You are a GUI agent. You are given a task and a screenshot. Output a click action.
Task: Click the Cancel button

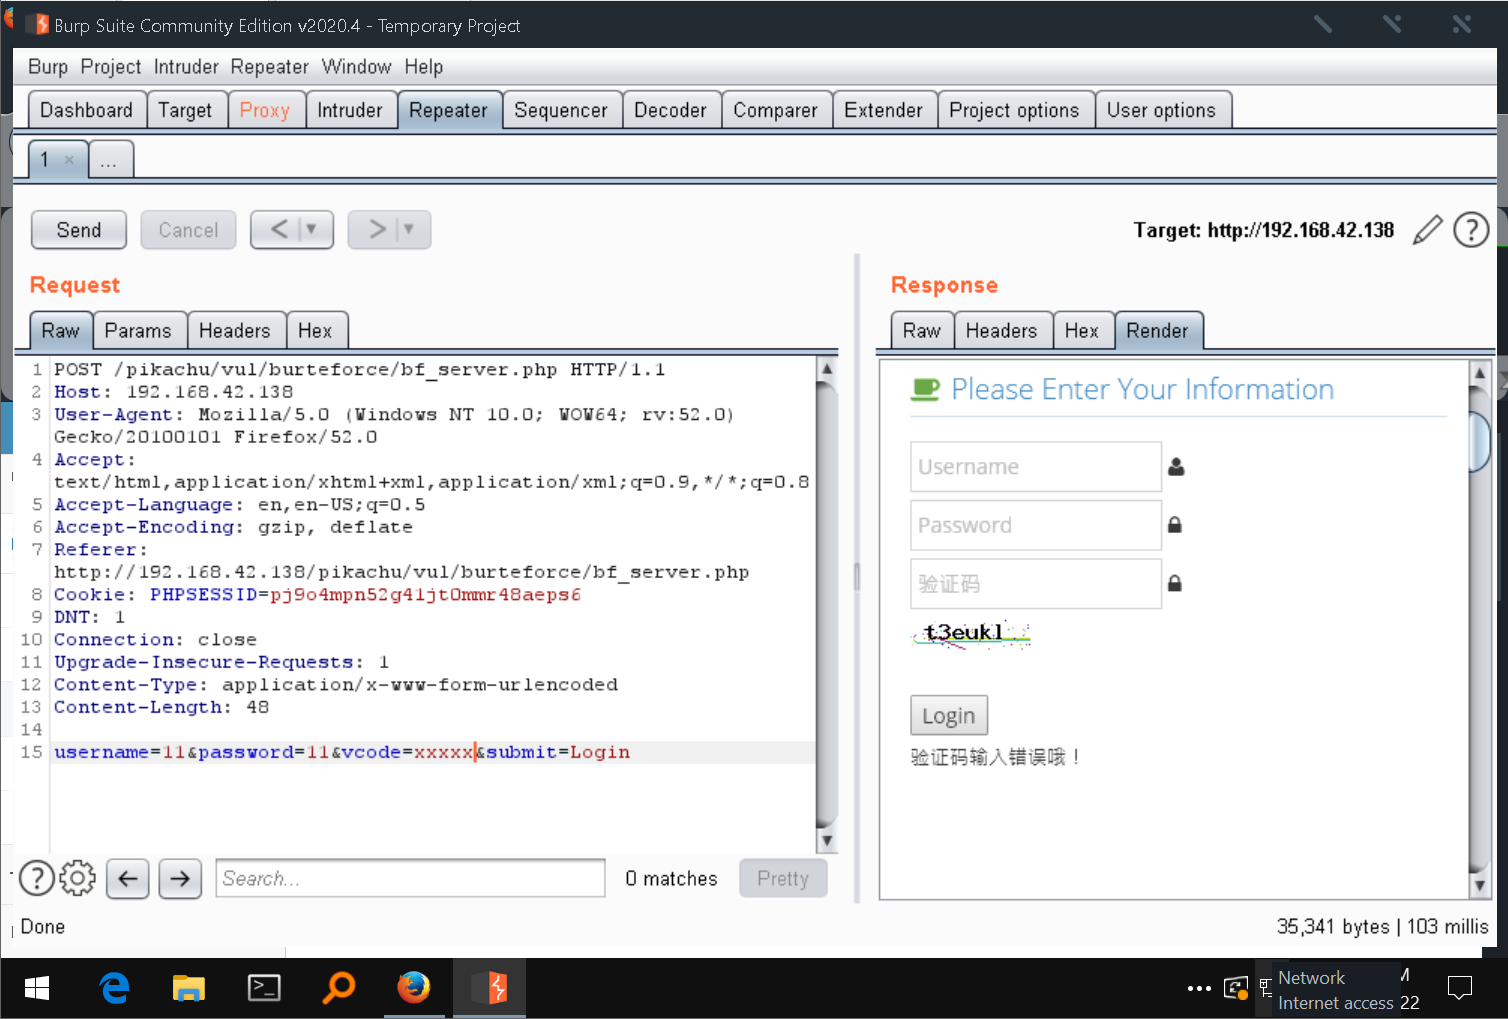(x=188, y=230)
